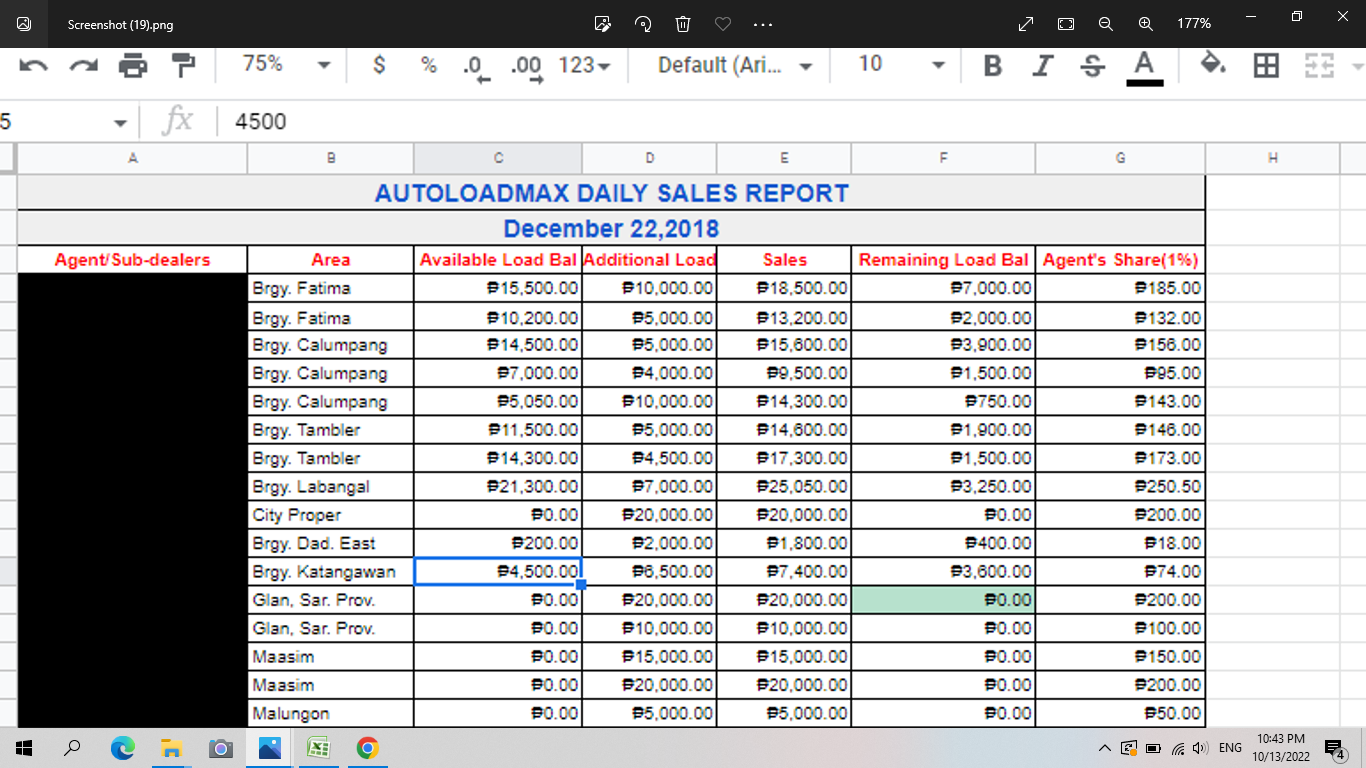
Task: Click the Agent's Share(1%) header cell
Action: 1120,260
